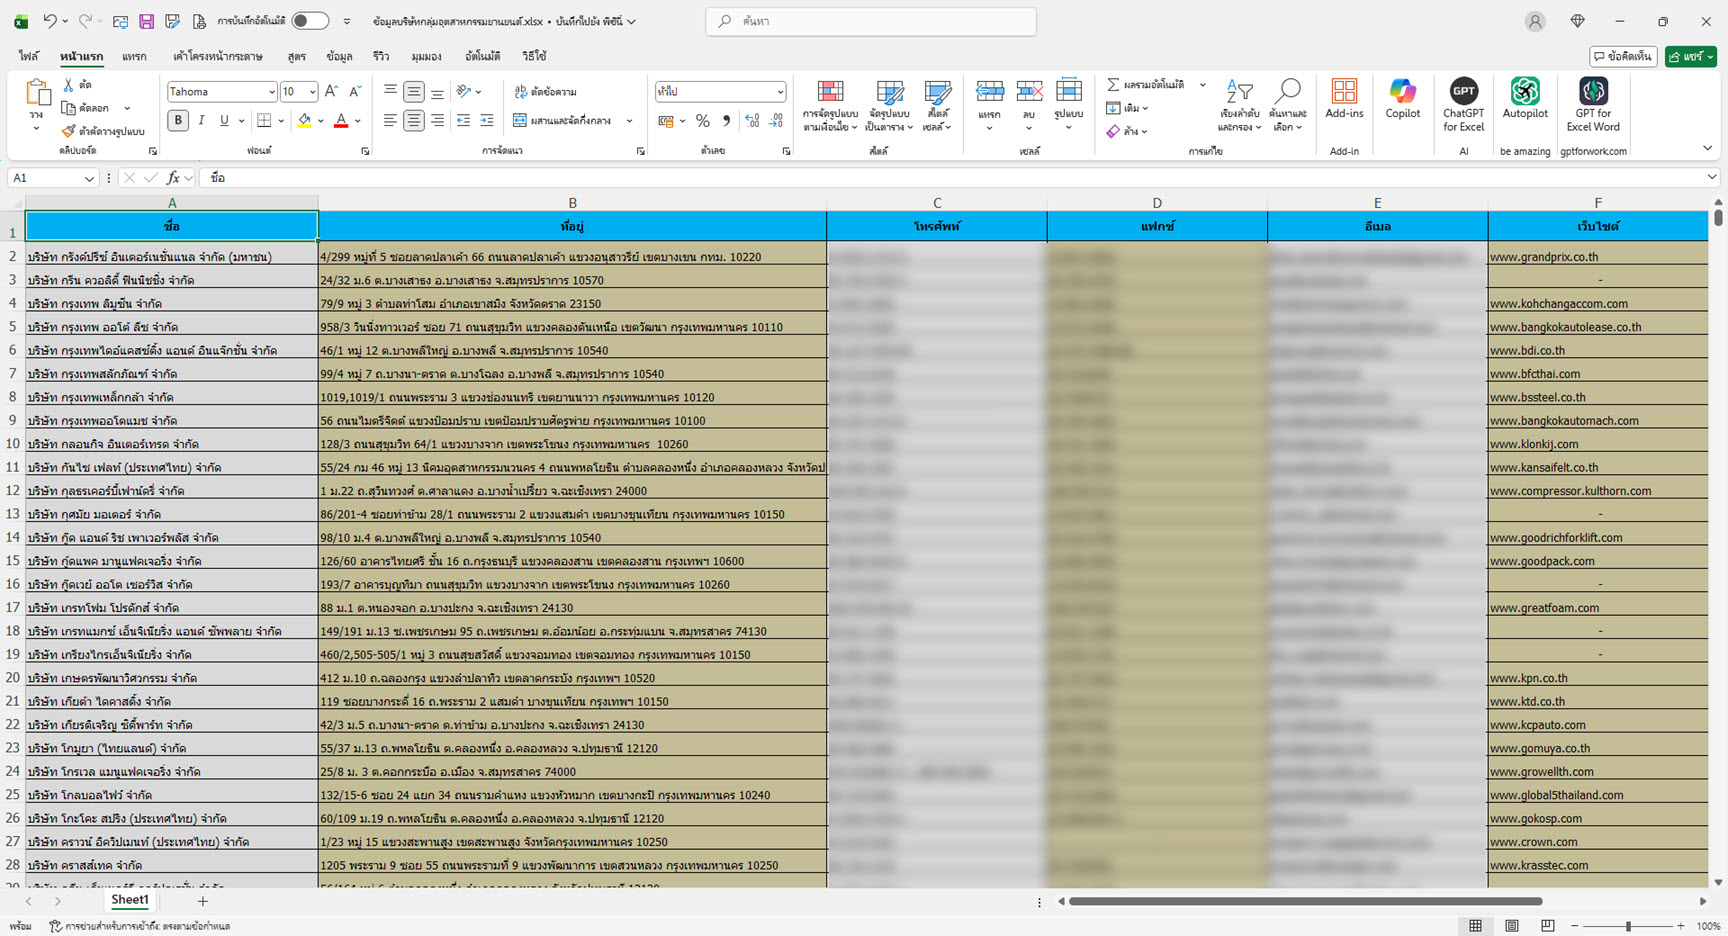
Task: Open the Comments button
Action: click(1623, 57)
